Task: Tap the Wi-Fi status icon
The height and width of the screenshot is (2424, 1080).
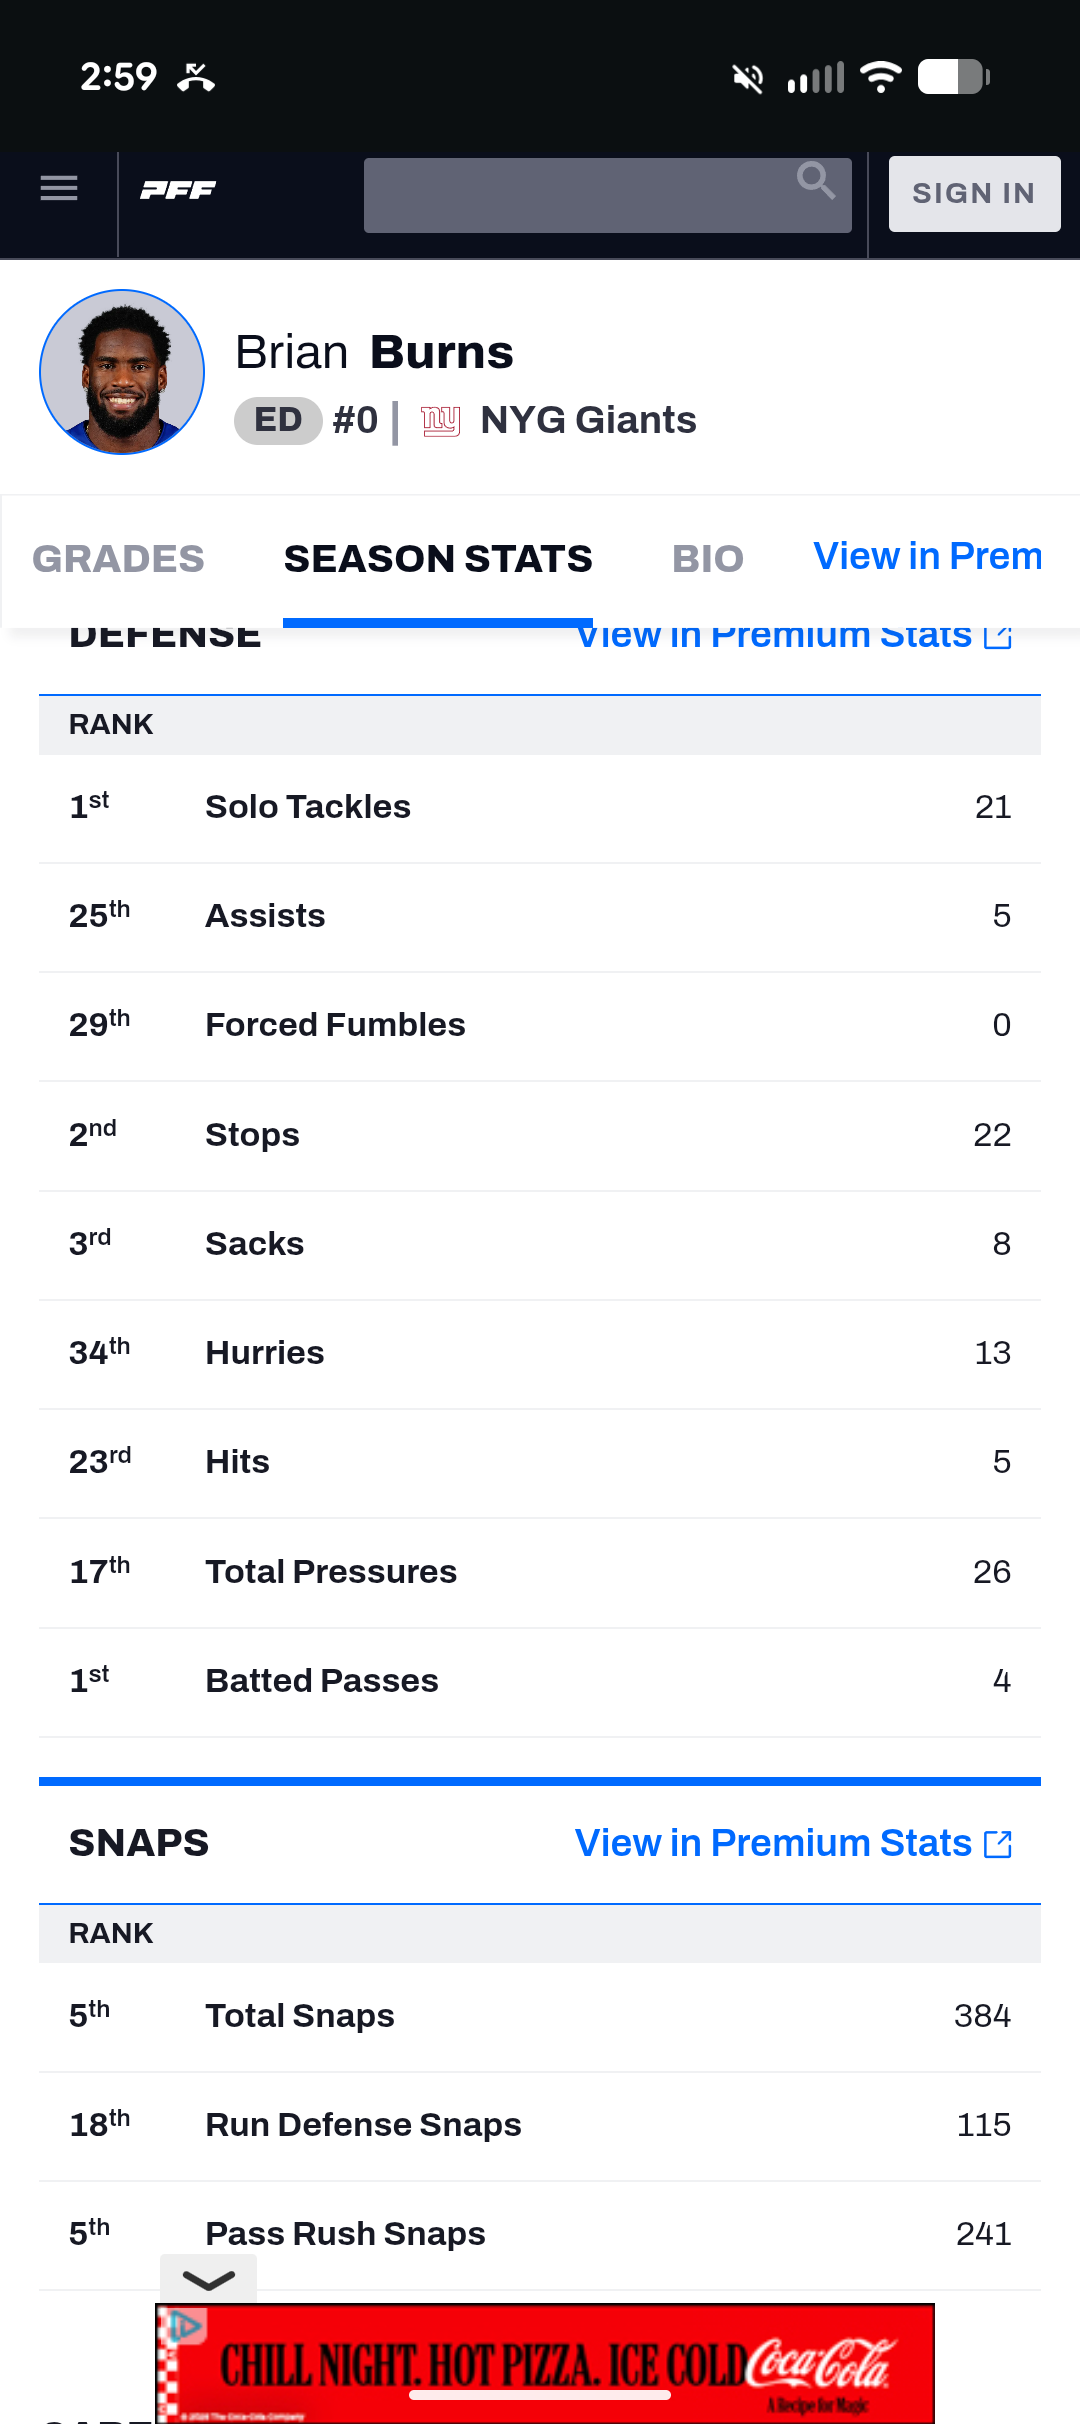Action: click(880, 77)
